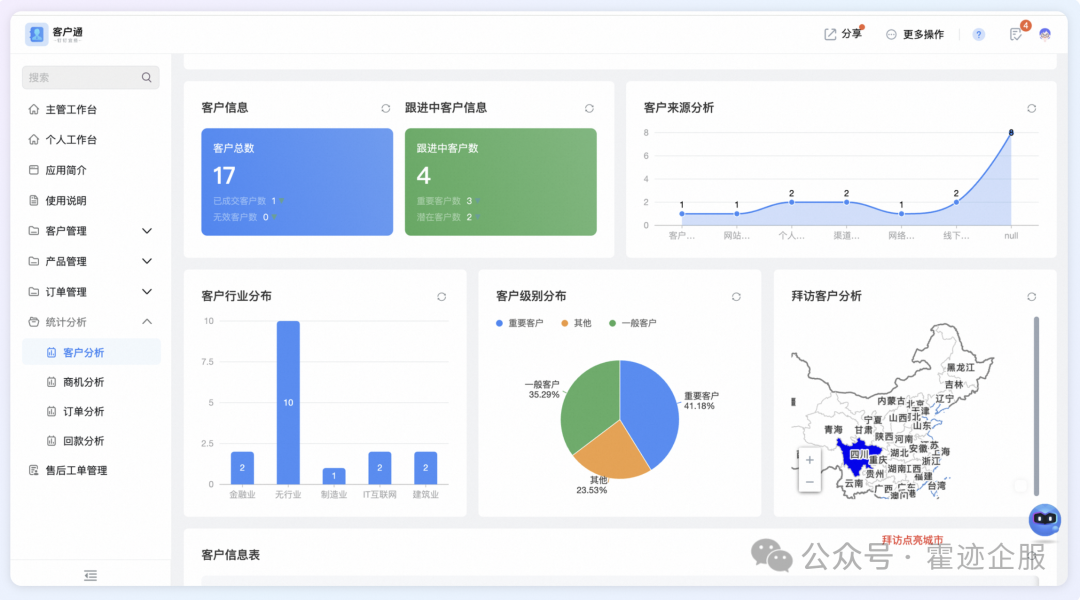The width and height of the screenshot is (1080, 600).
Task: Refresh the 拜访客户分析 map
Action: [x=1031, y=296]
